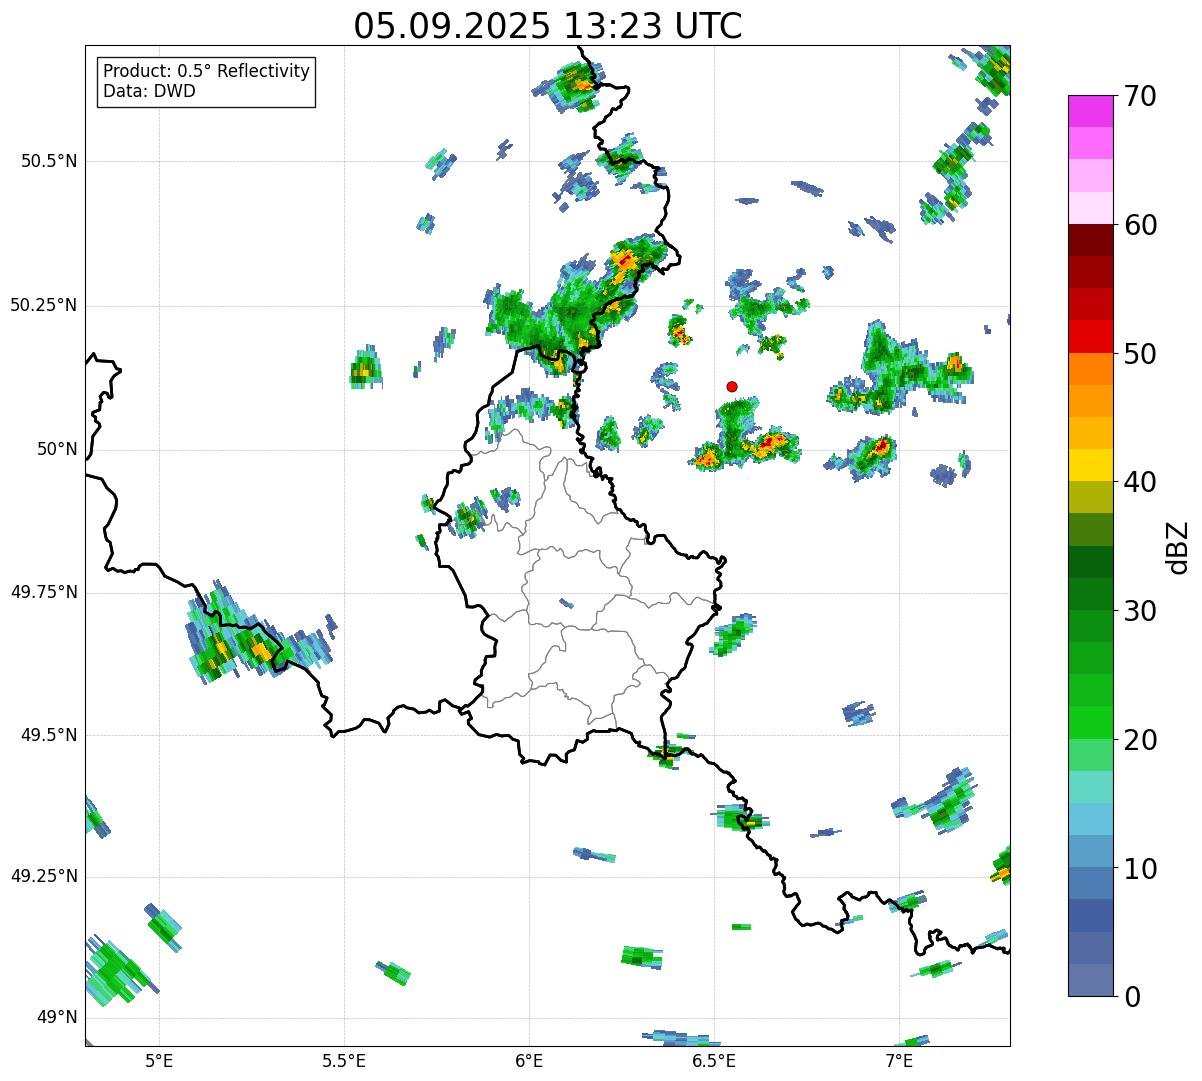
Task: Select the Data: DWD label
Action: coord(149,91)
